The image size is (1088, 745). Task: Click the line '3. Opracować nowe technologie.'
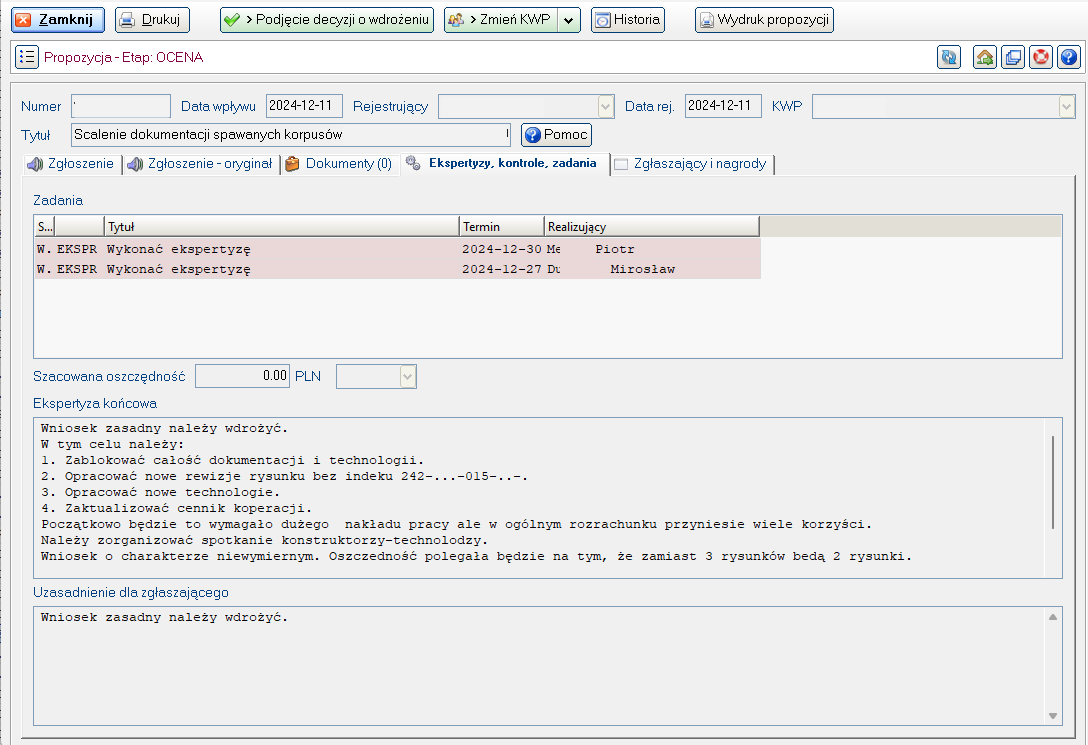coord(160,492)
